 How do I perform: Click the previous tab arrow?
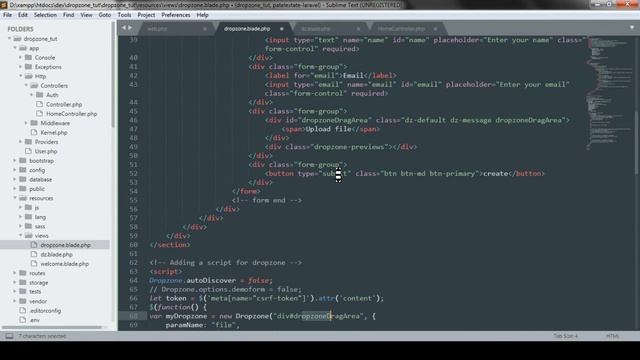pos(124,28)
